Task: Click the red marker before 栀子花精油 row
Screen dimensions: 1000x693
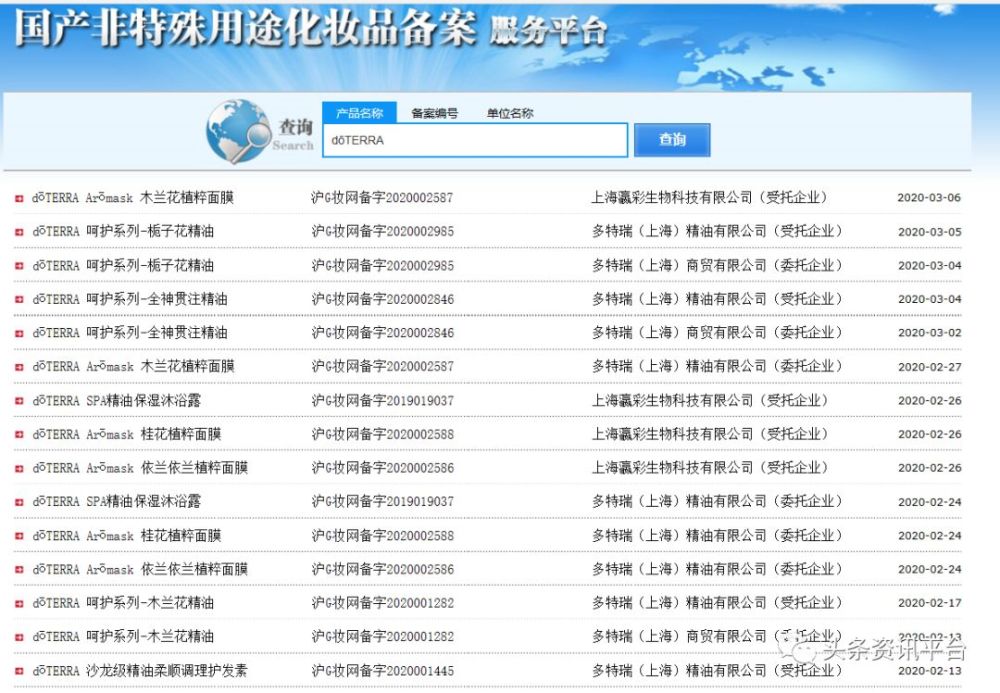Action: pyautogui.click(x=19, y=232)
